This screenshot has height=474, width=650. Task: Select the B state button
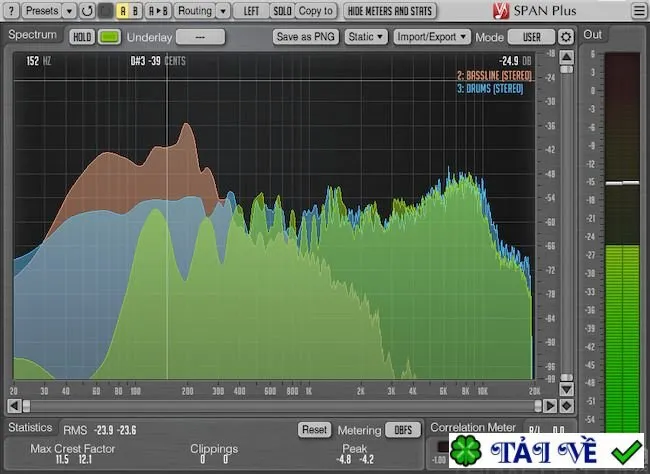[x=136, y=11]
